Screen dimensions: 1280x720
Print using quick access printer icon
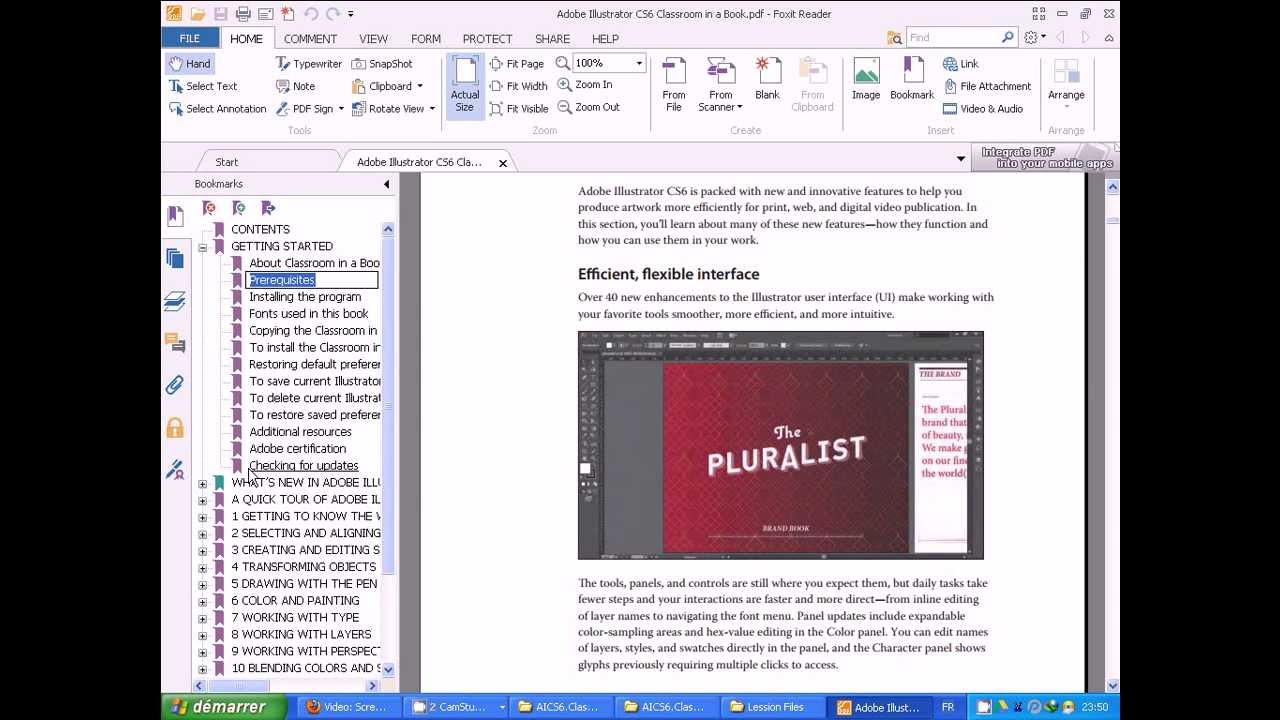243,14
